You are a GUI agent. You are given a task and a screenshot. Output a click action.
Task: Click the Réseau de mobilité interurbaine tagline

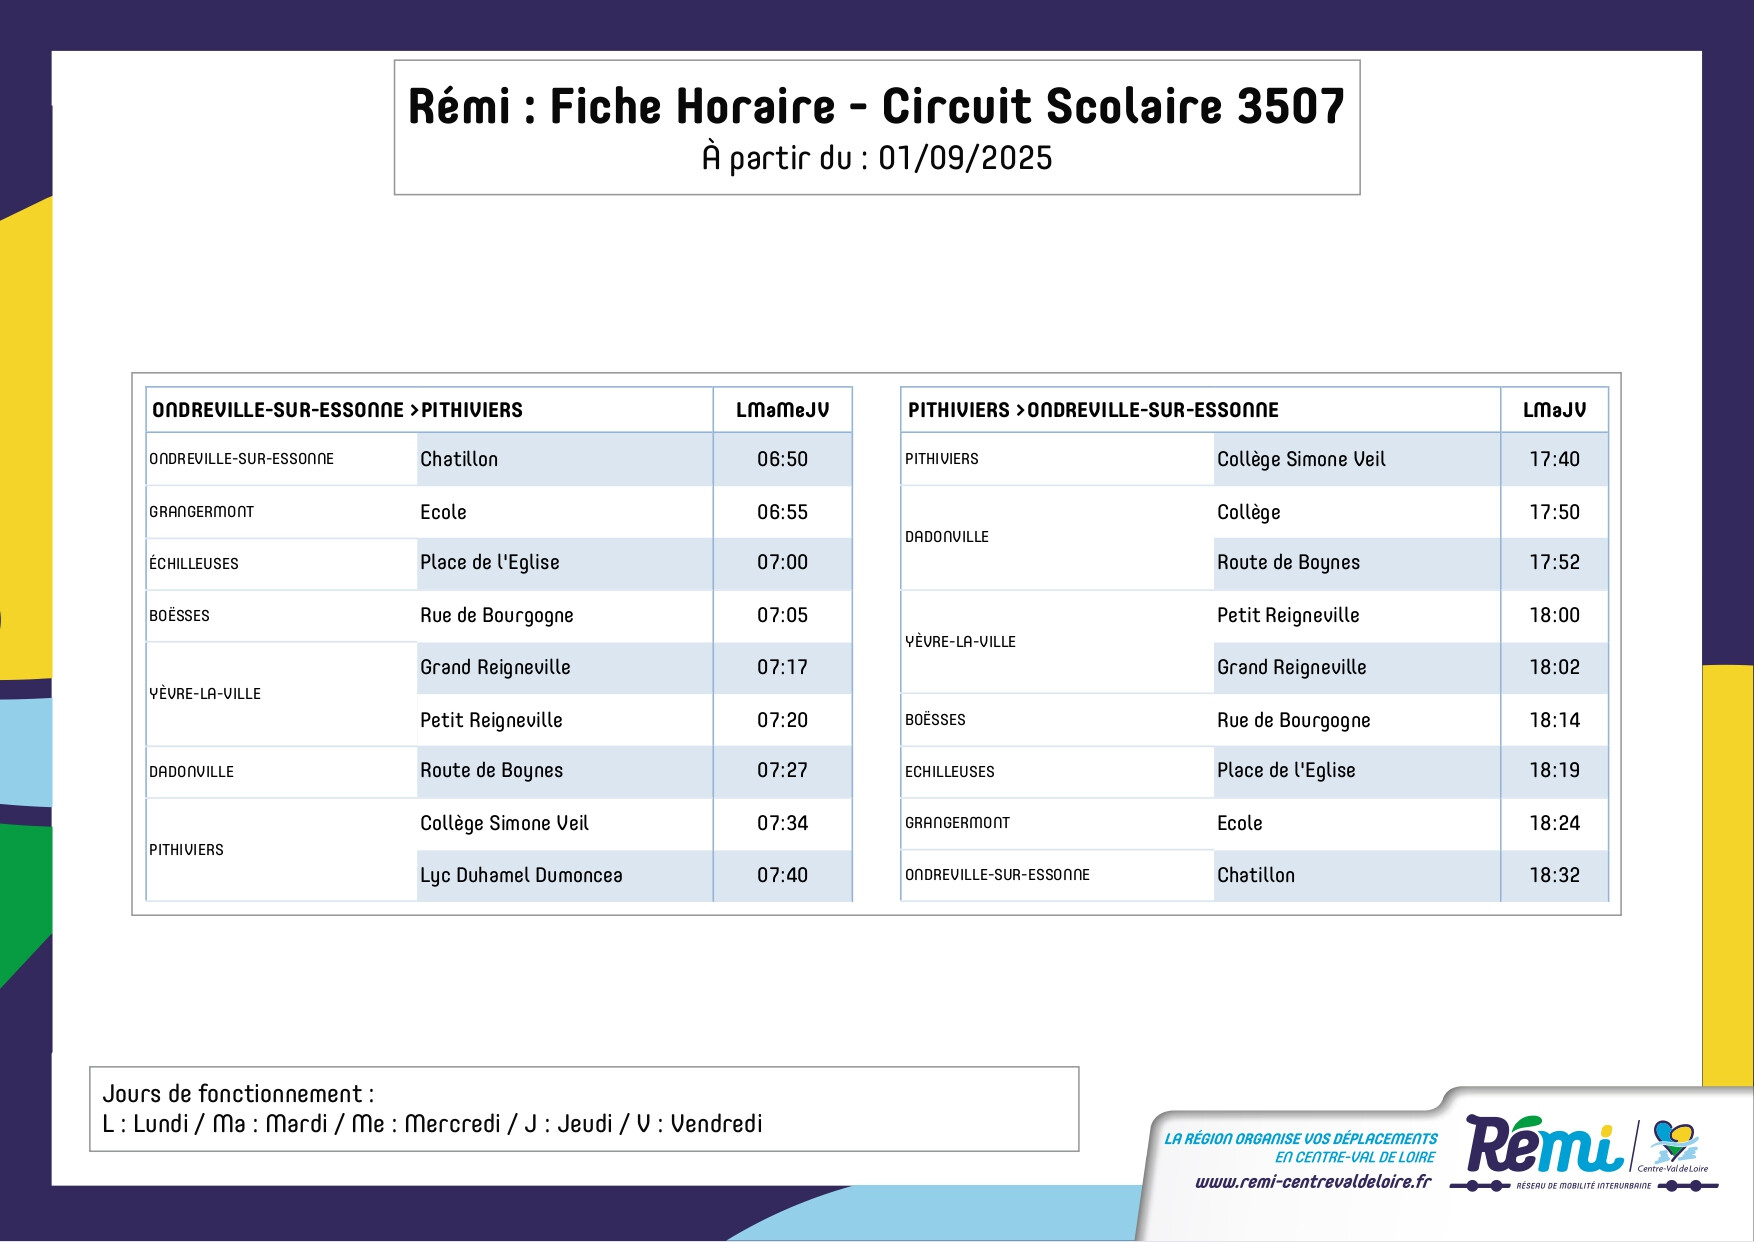[1584, 1186]
